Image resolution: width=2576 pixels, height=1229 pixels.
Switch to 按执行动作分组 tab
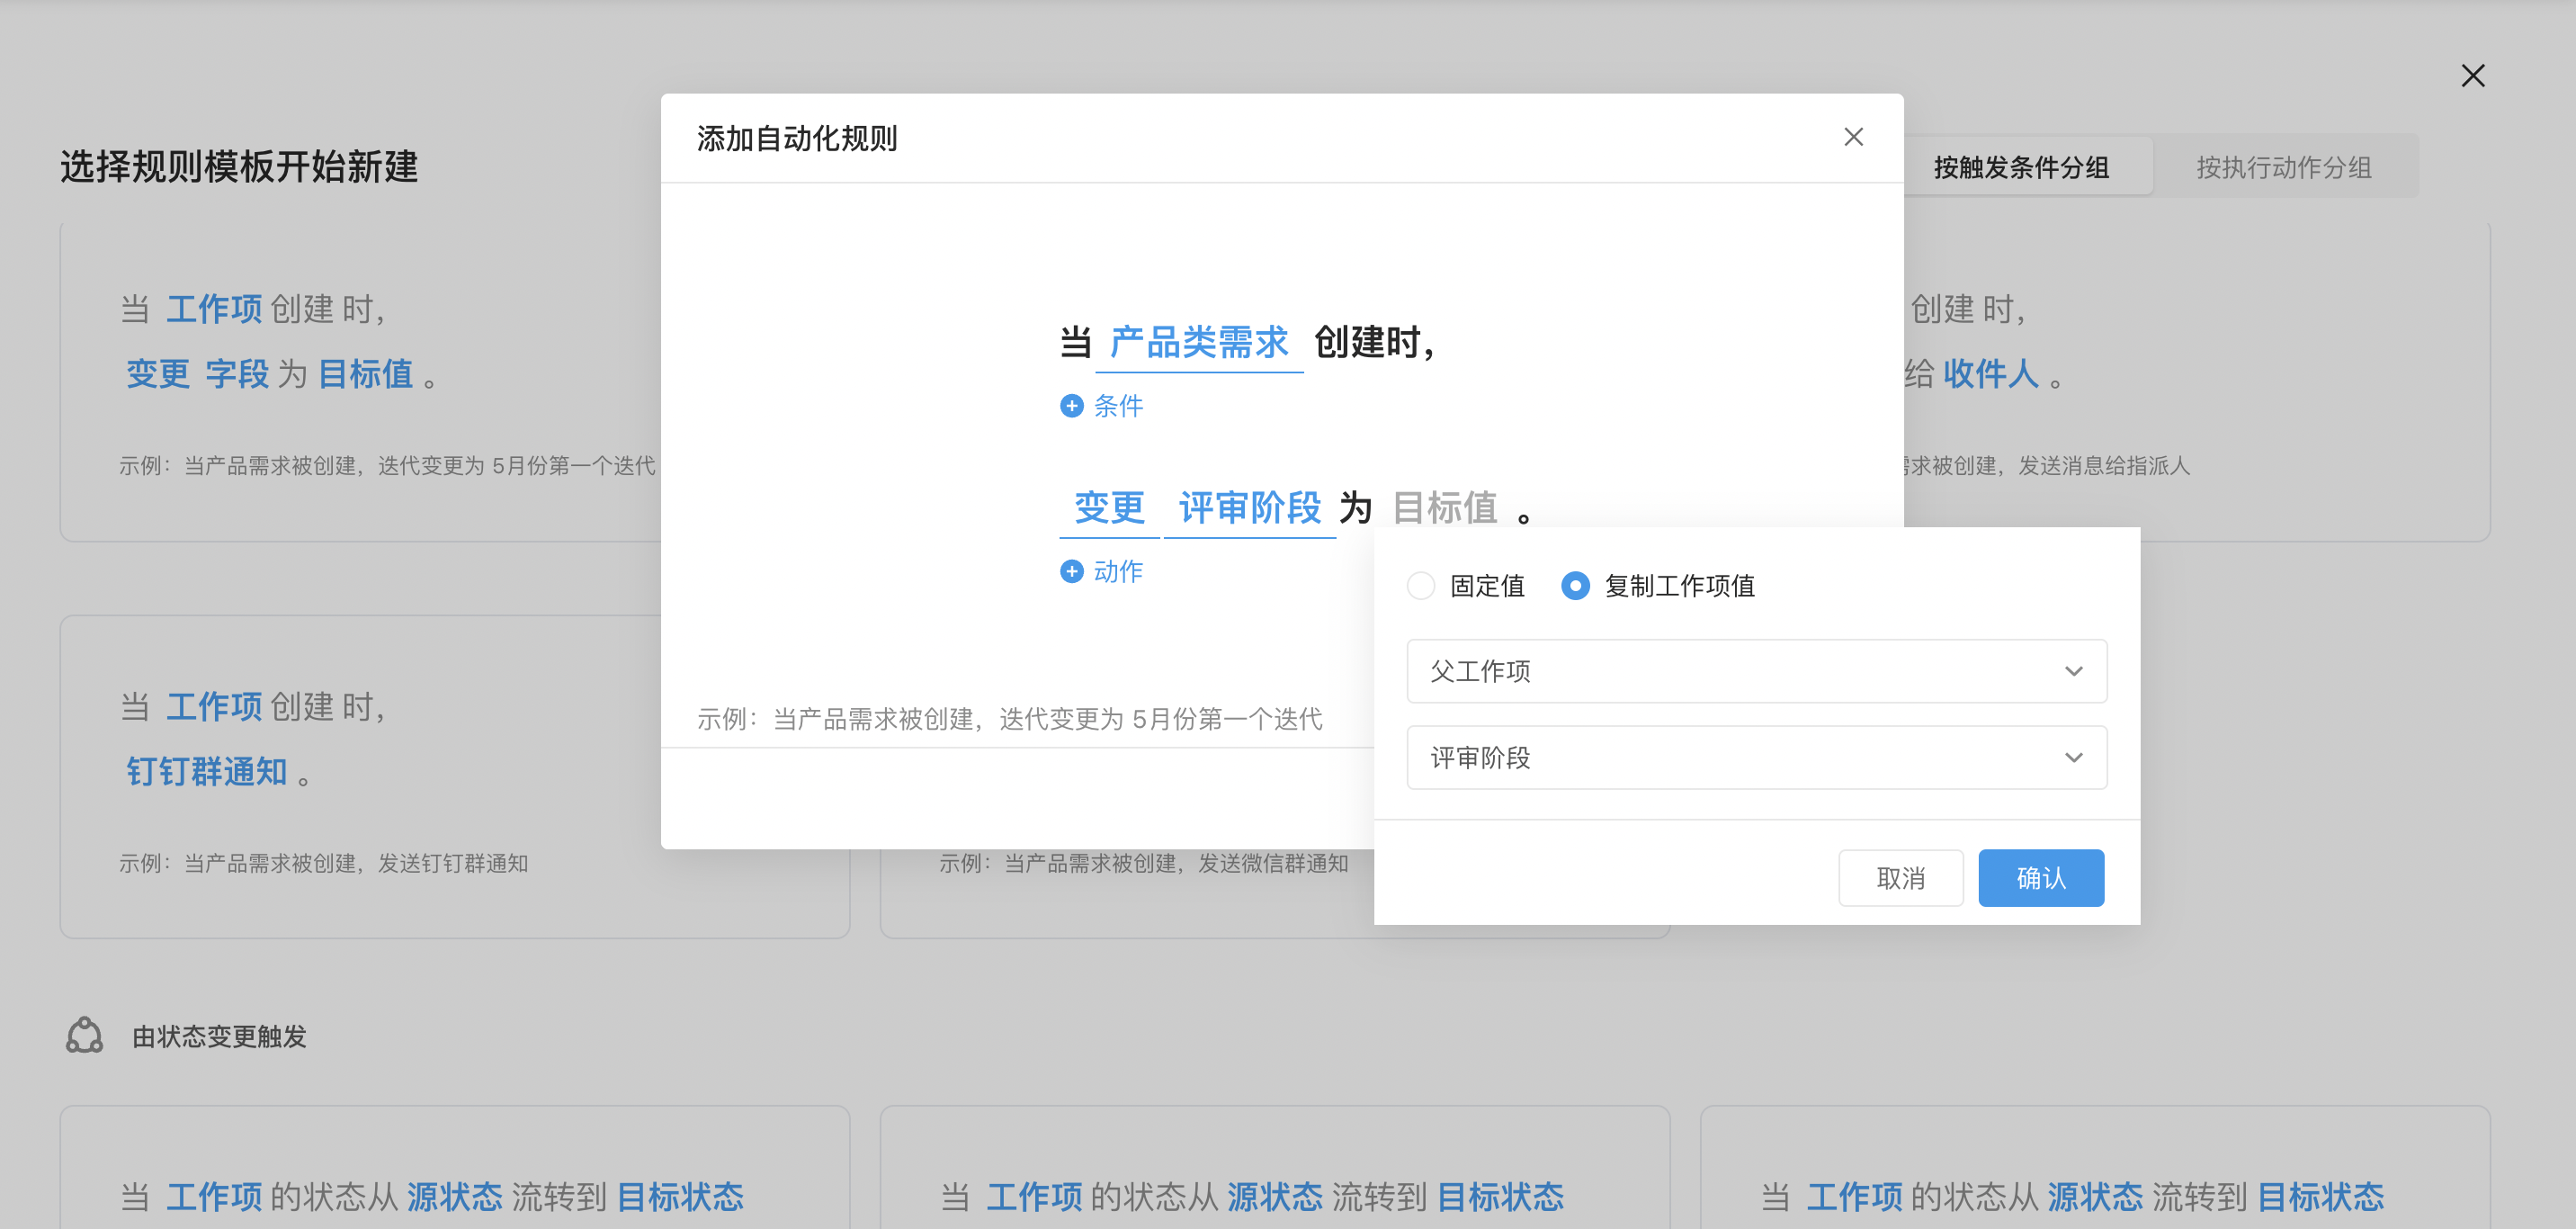pyautogui.click(x=2284, y=167)
